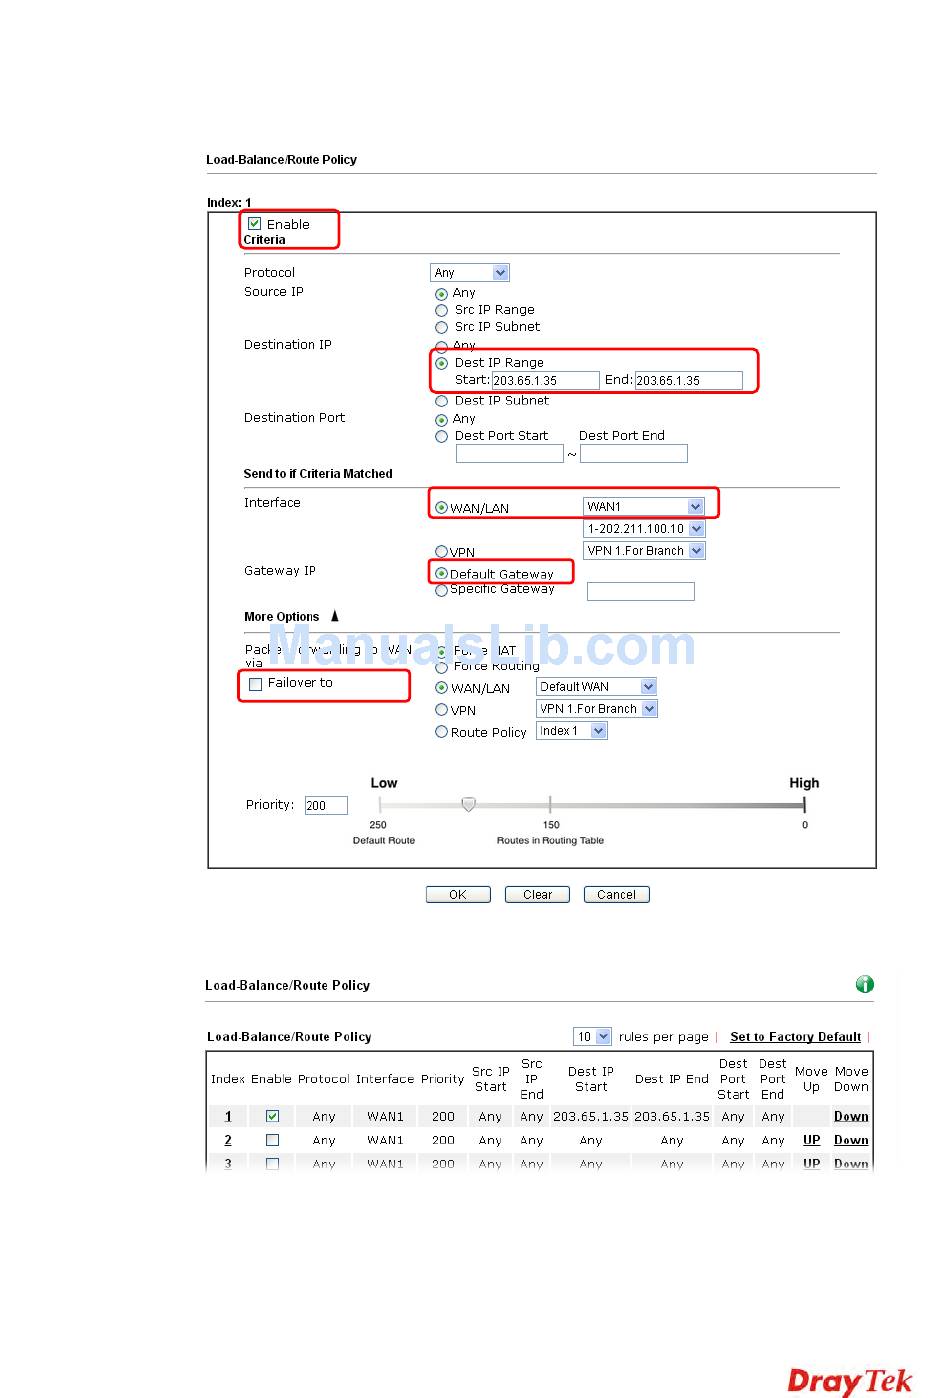950x1398 pixels.
Task: Click the 203.65.1.35 Dest IP Start cell
Action: point(591,1116)
